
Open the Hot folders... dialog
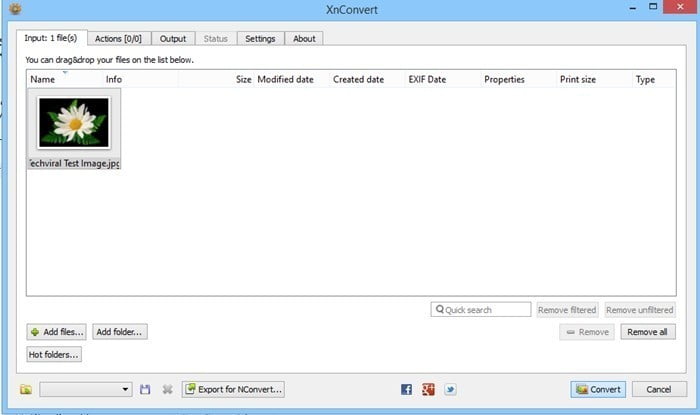(x=55, y=354)
